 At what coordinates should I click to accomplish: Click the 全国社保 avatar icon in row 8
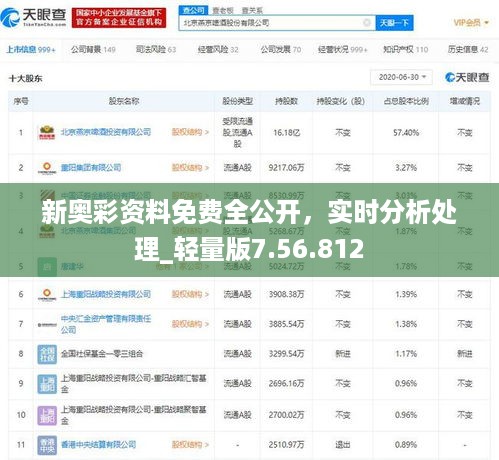[47, 354]
